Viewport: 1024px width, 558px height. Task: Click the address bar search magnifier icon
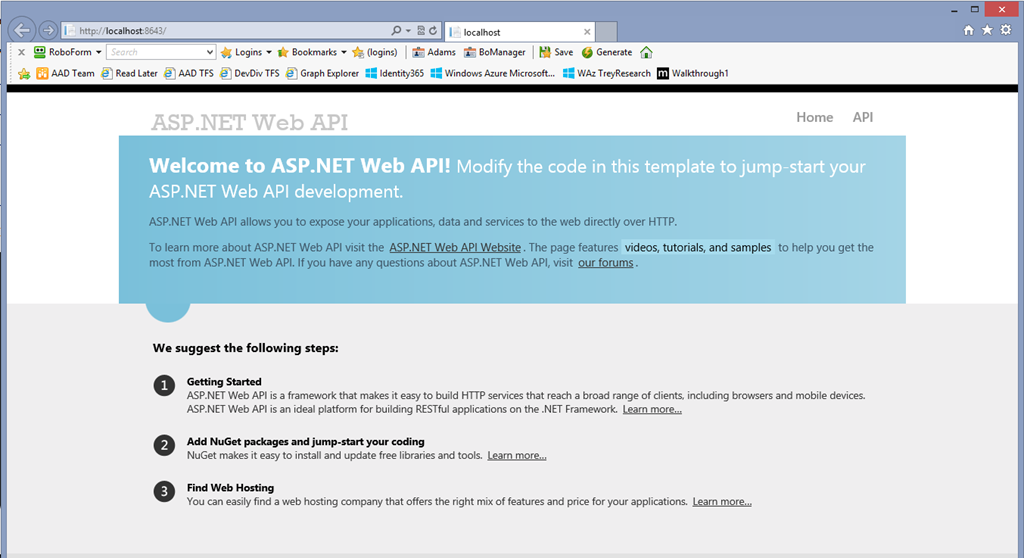396,31
